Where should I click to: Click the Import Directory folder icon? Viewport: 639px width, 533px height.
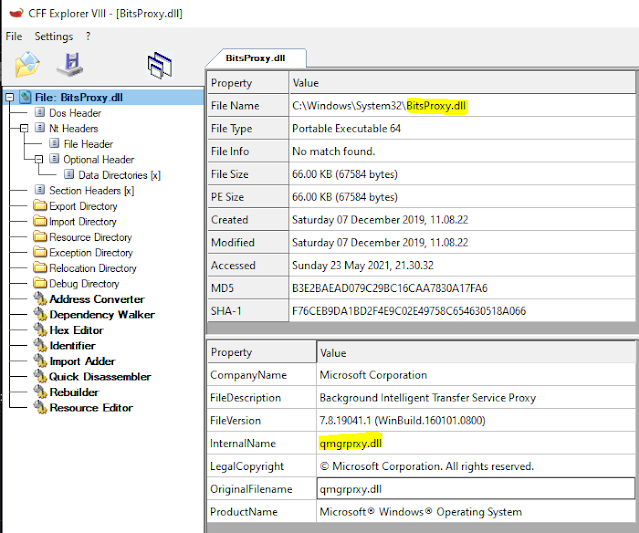click(x=40, y=220)
